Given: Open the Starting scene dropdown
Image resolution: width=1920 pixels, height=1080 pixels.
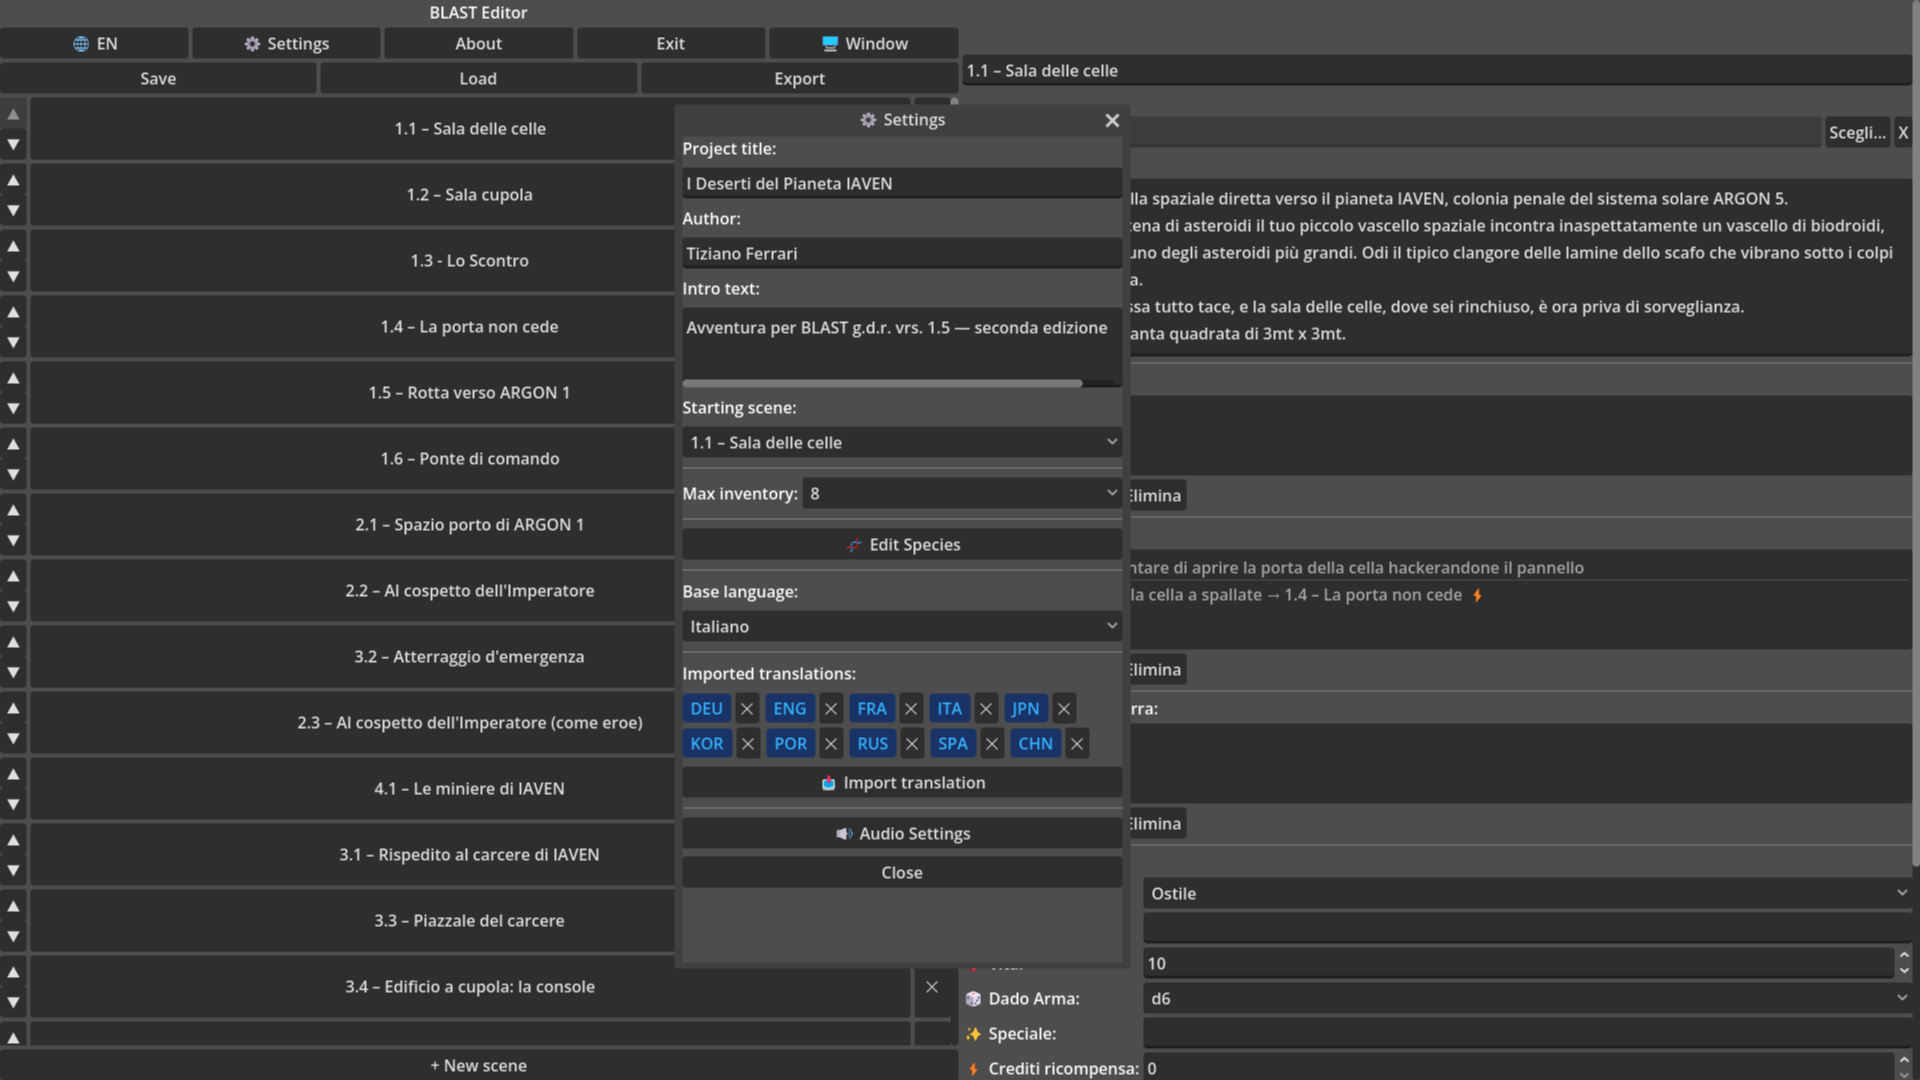Looking at the screenshot, I should coord(901,442).
